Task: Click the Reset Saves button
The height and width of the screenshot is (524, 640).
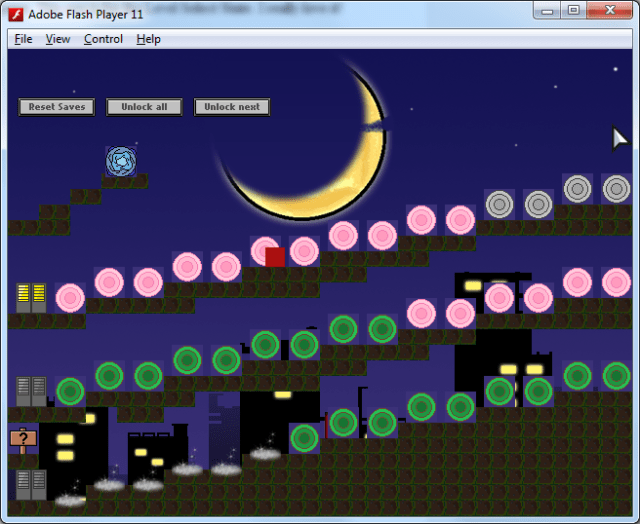Action: click(x=57, y=107)
